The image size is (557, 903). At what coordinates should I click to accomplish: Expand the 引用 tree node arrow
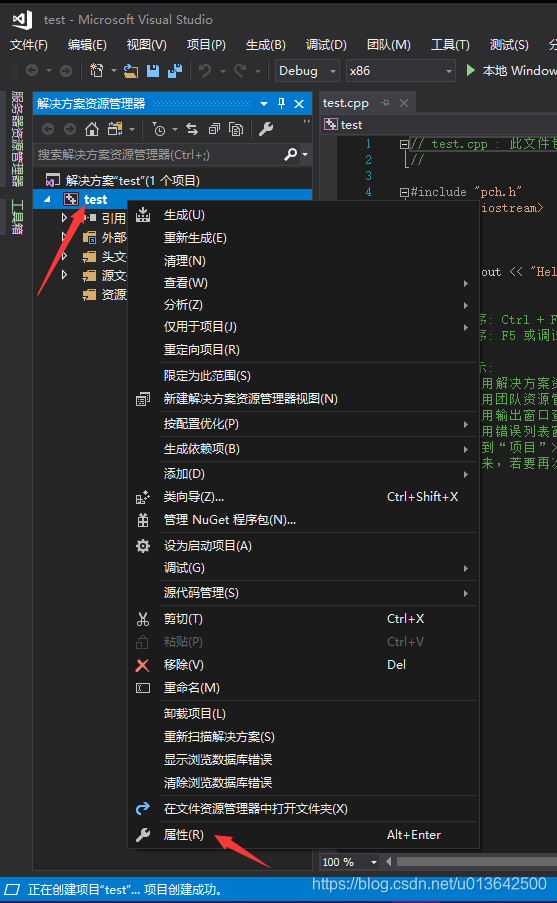65,218
